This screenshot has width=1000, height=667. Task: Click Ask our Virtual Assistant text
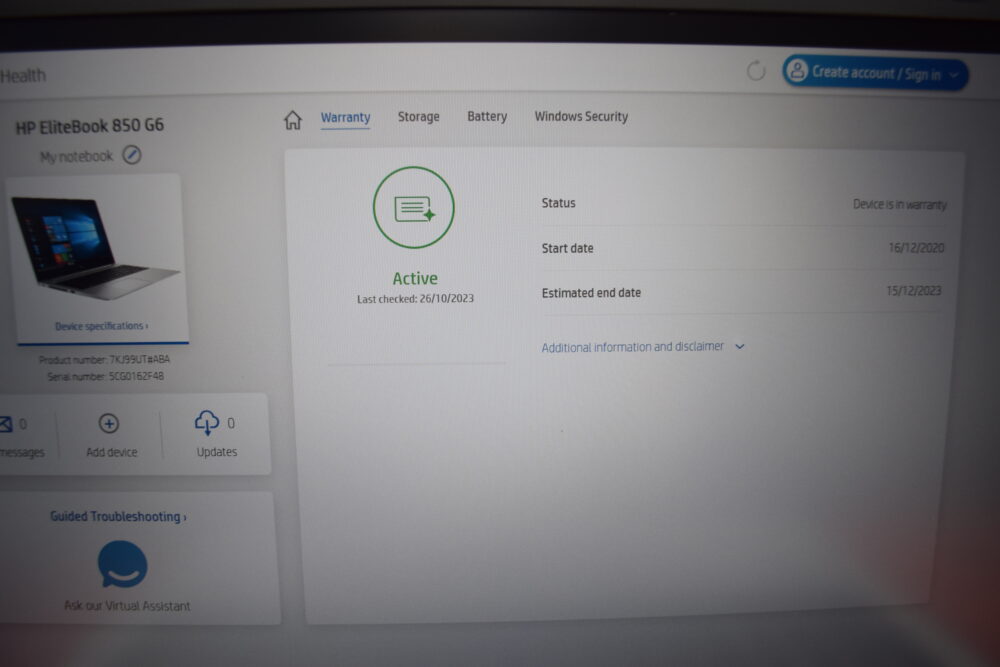click(x=127, y=606)
